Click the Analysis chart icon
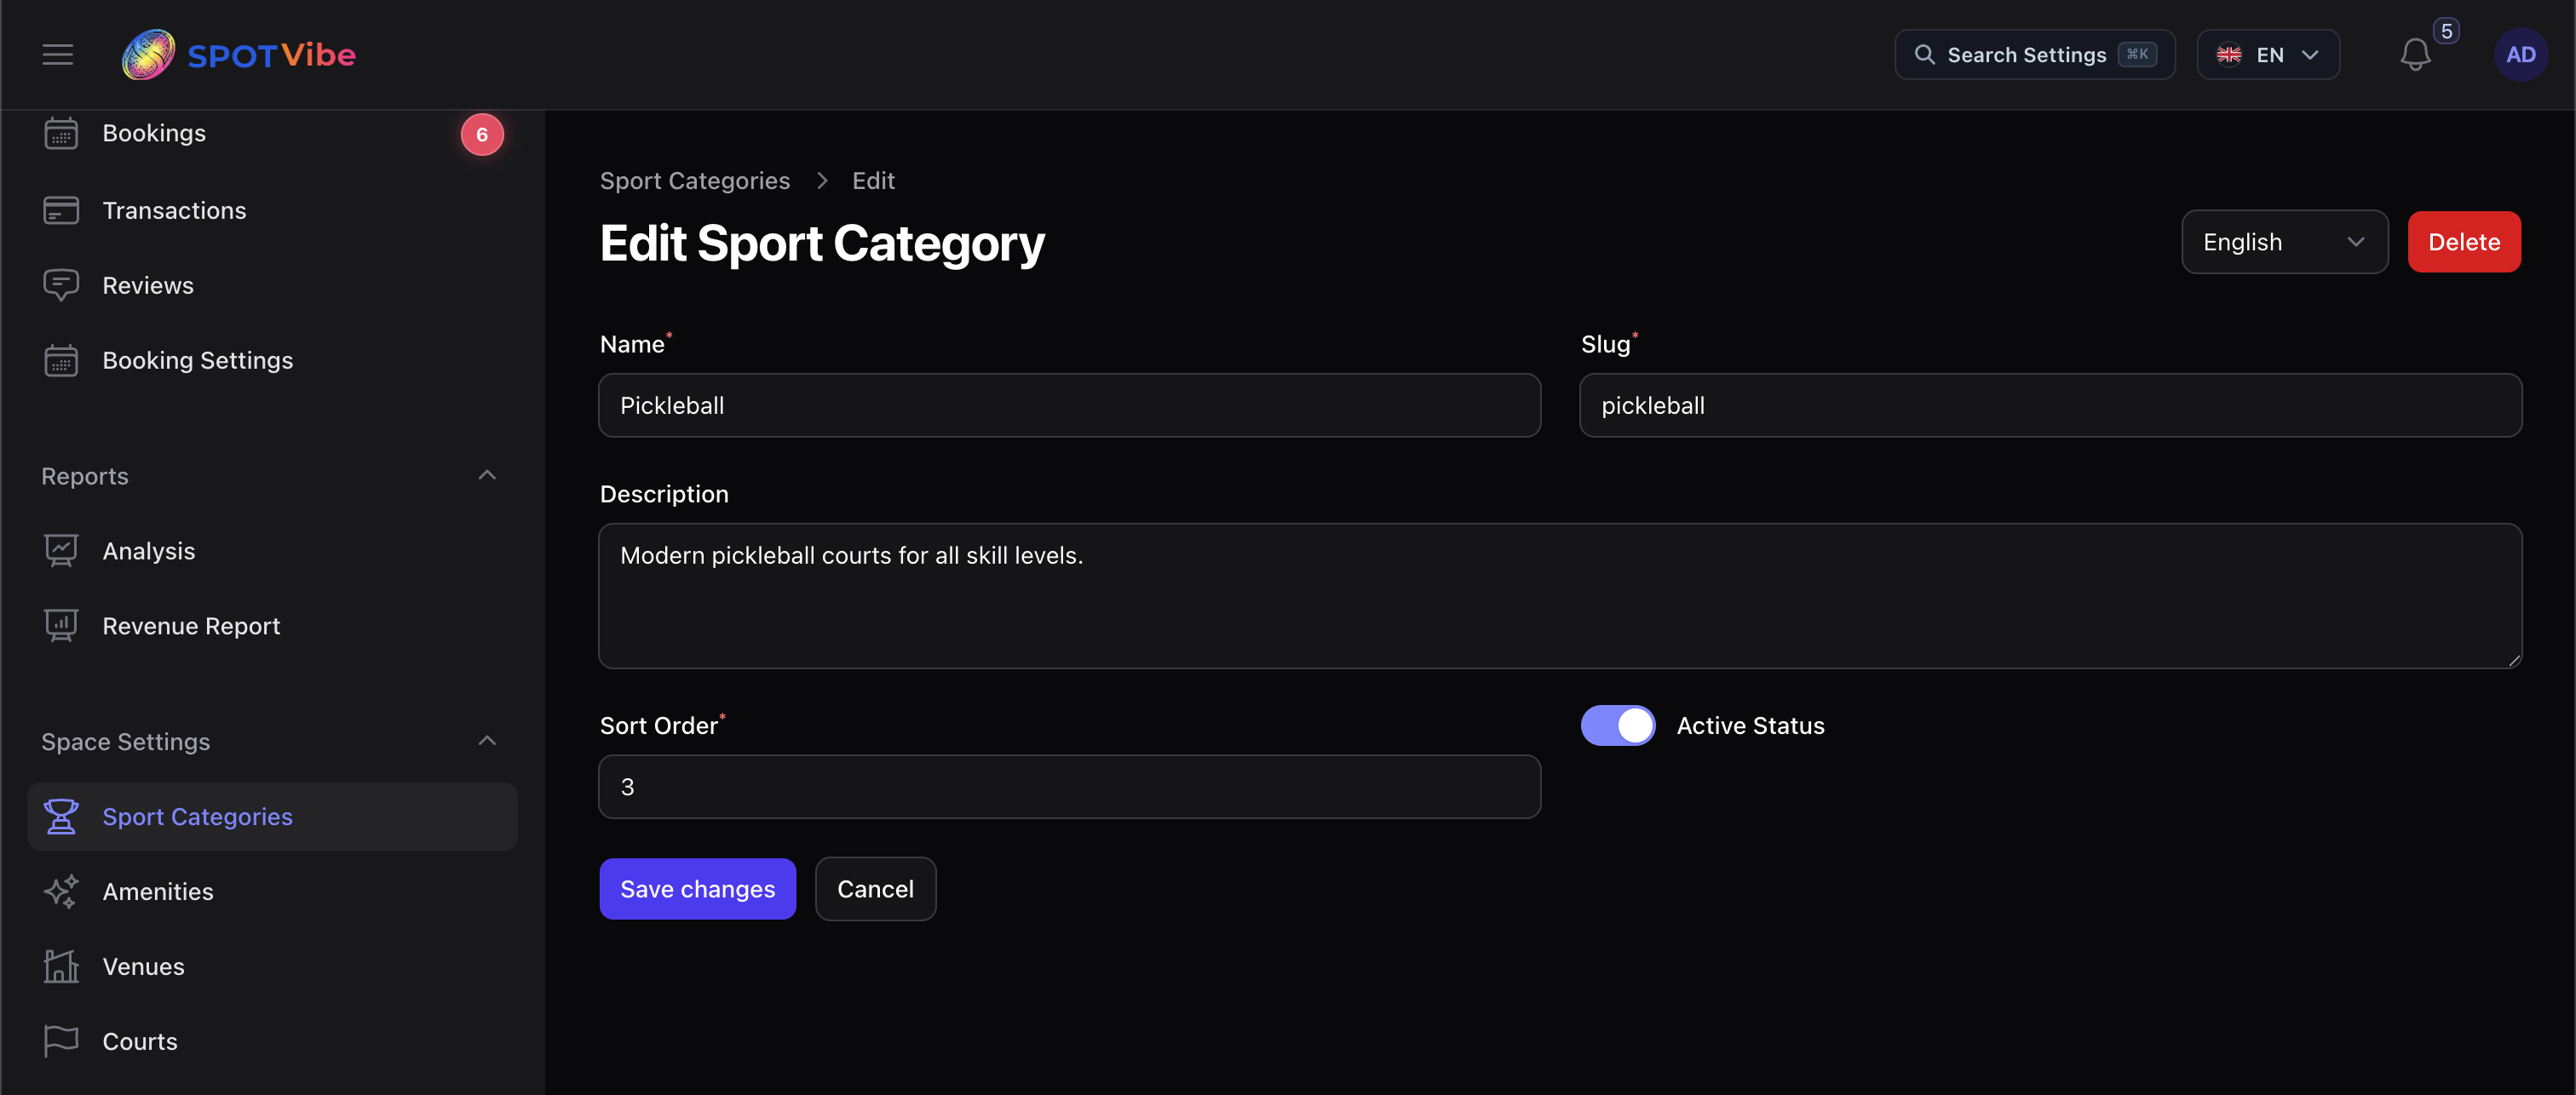The height and width of the screenshot is (1095, 2576). click(61, 551)
